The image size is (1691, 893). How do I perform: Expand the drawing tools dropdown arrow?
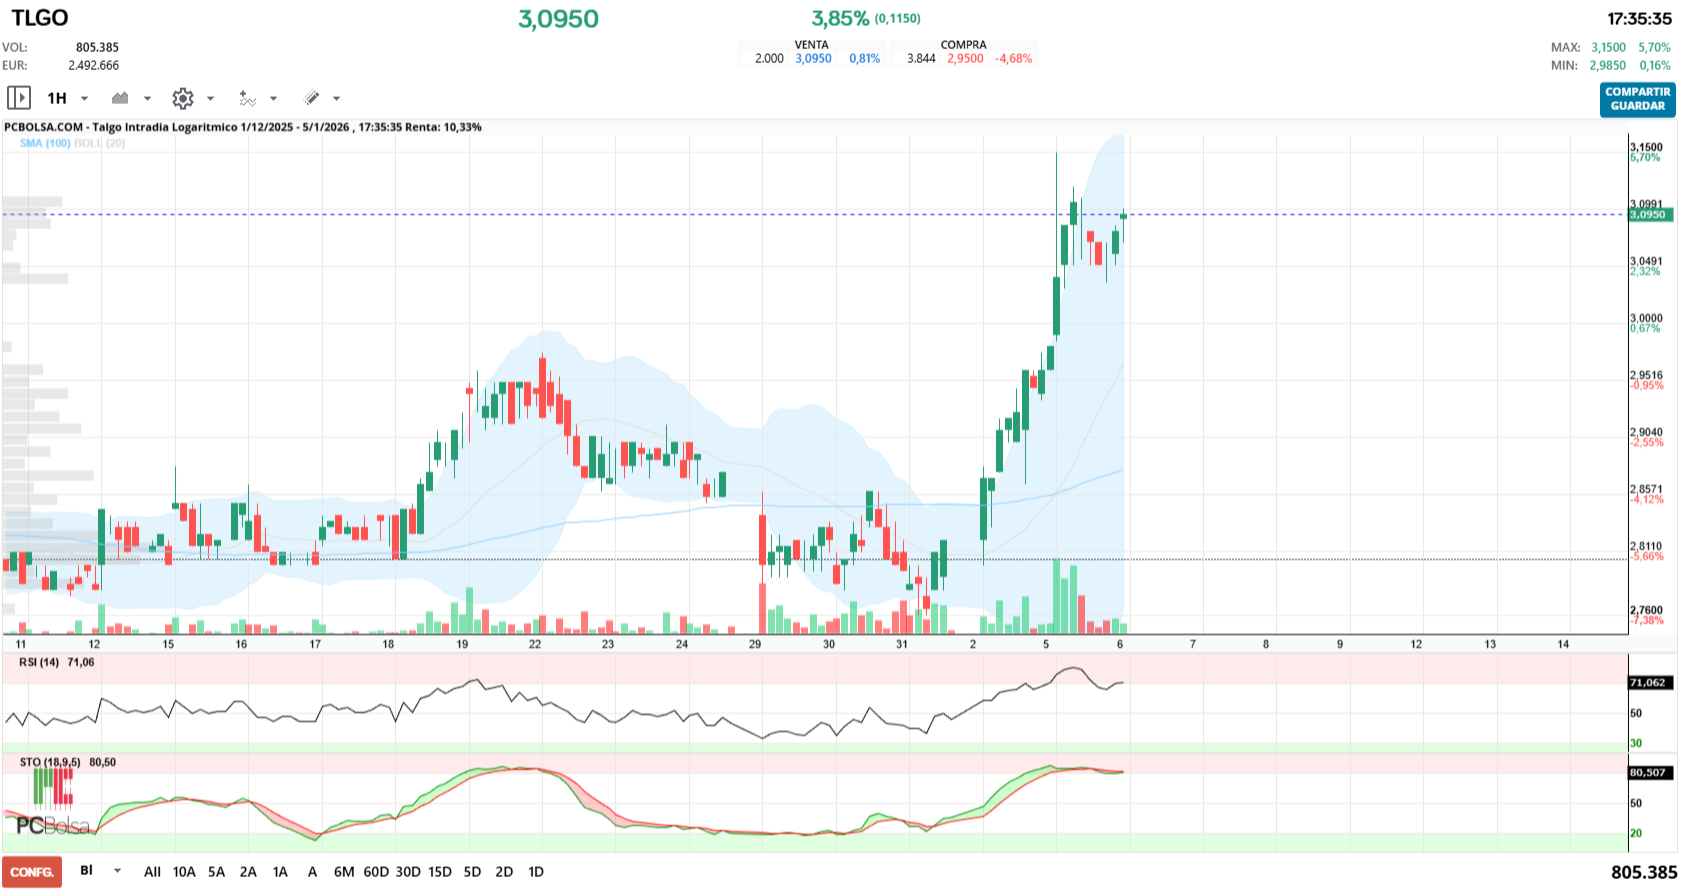(336, 98)
